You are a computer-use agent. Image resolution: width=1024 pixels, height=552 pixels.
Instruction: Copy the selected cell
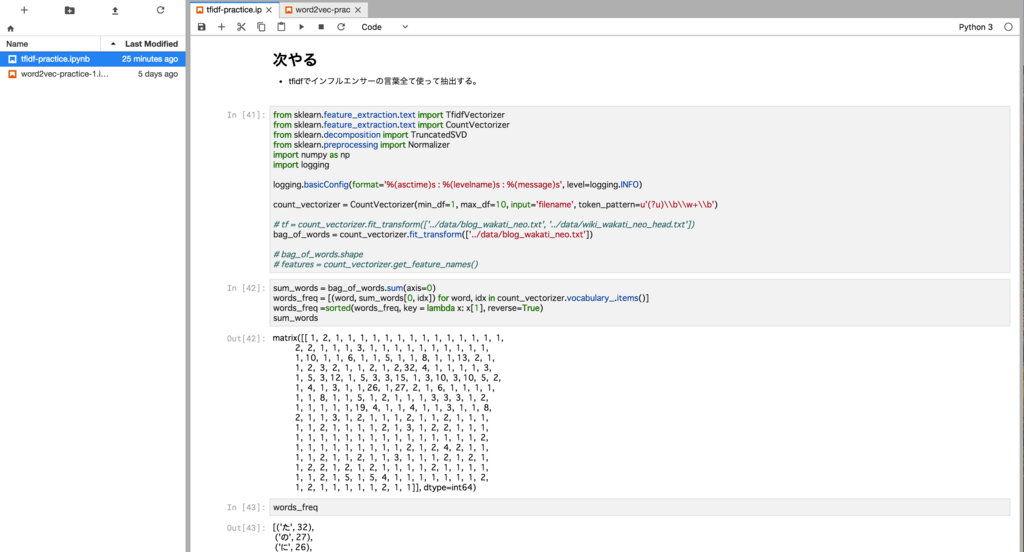[x=261, y=27]
